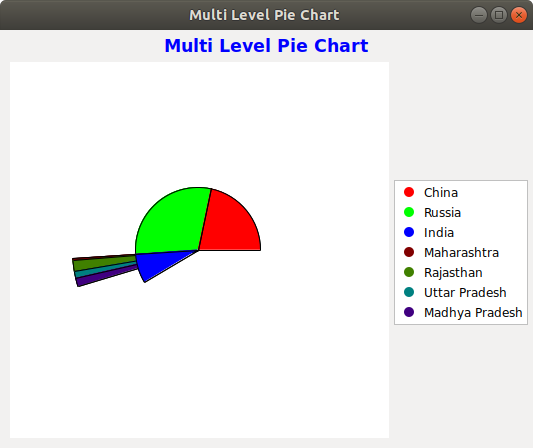This screenshot has width=533, height=448.
Task: Select the olive green Rajasthan outer slice
Action: pos(104,262)
